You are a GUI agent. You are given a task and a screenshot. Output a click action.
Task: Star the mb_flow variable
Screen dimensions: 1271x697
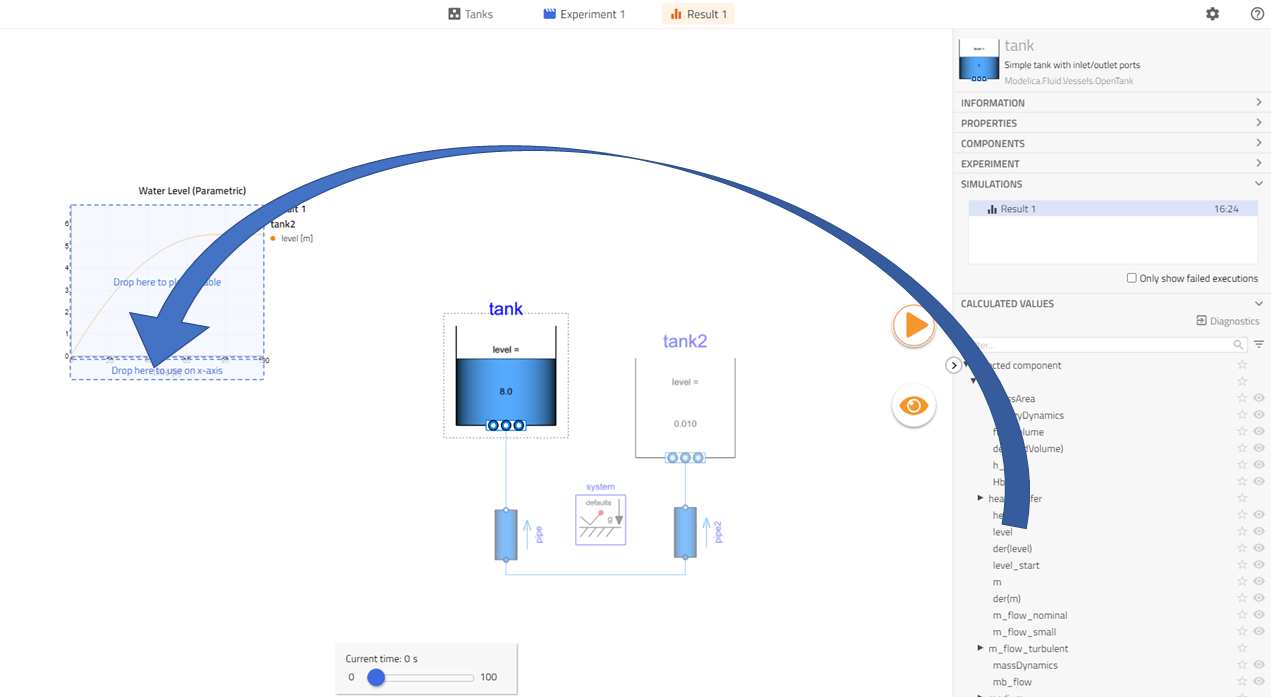tap(1242, 682)
